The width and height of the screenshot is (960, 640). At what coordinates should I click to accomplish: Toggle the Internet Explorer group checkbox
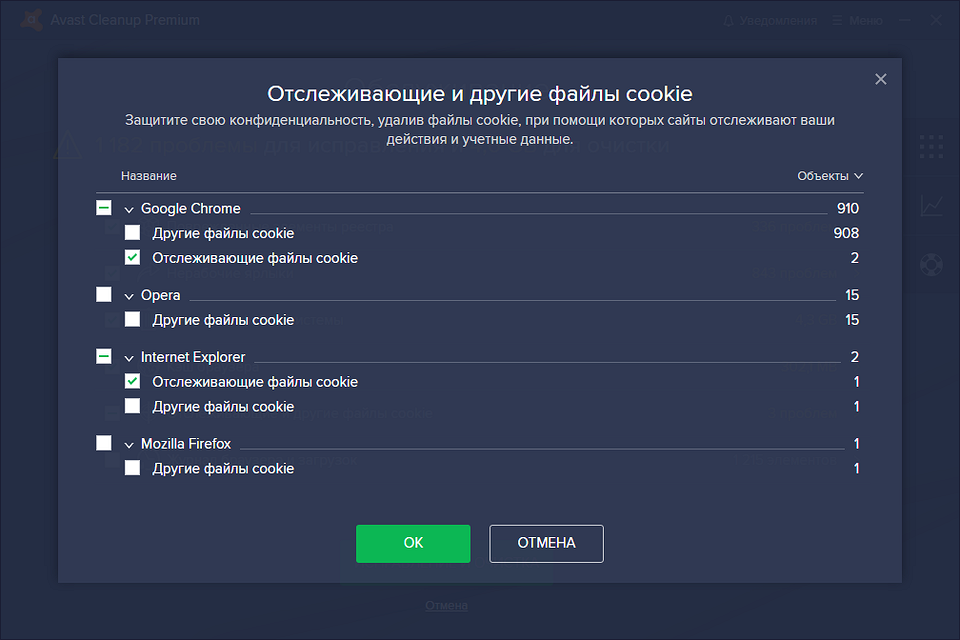click(103, 356)
